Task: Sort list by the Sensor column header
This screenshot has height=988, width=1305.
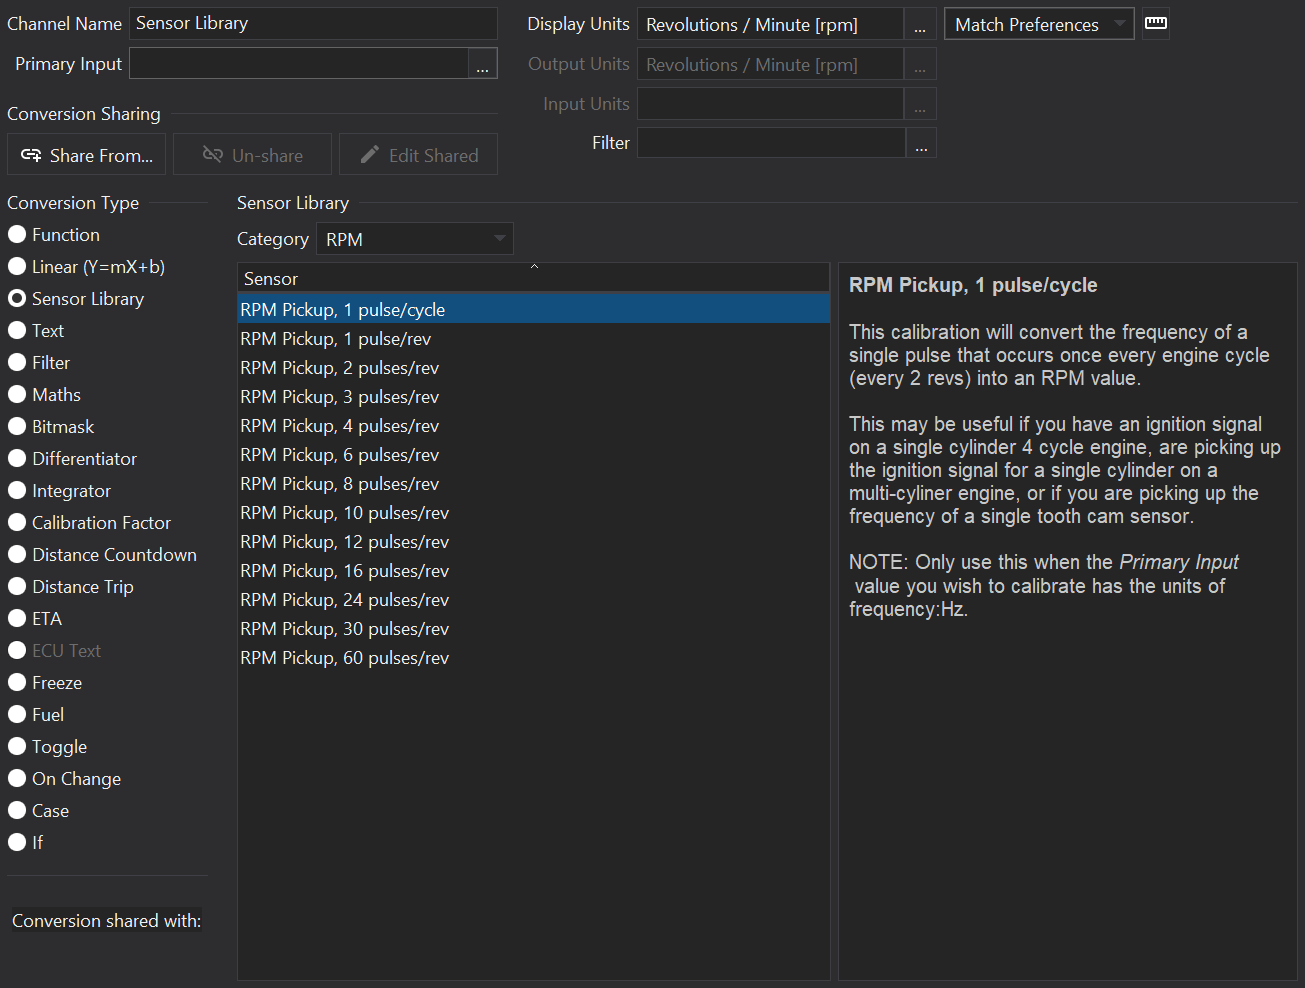Action: pos(533,278)
